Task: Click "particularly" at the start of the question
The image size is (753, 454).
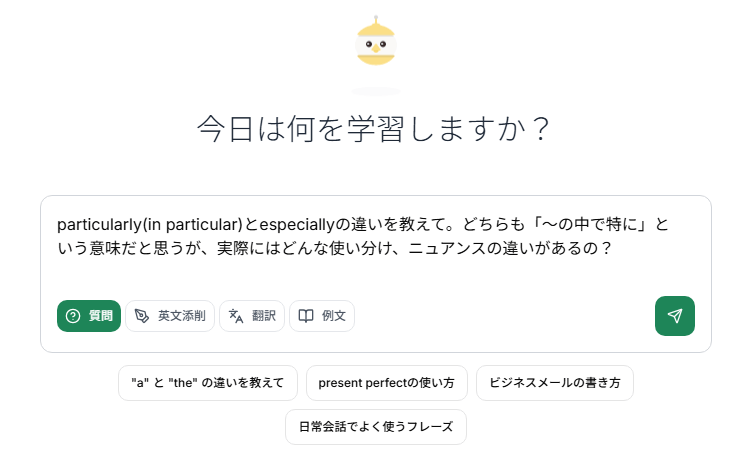Action: [99, 224]
